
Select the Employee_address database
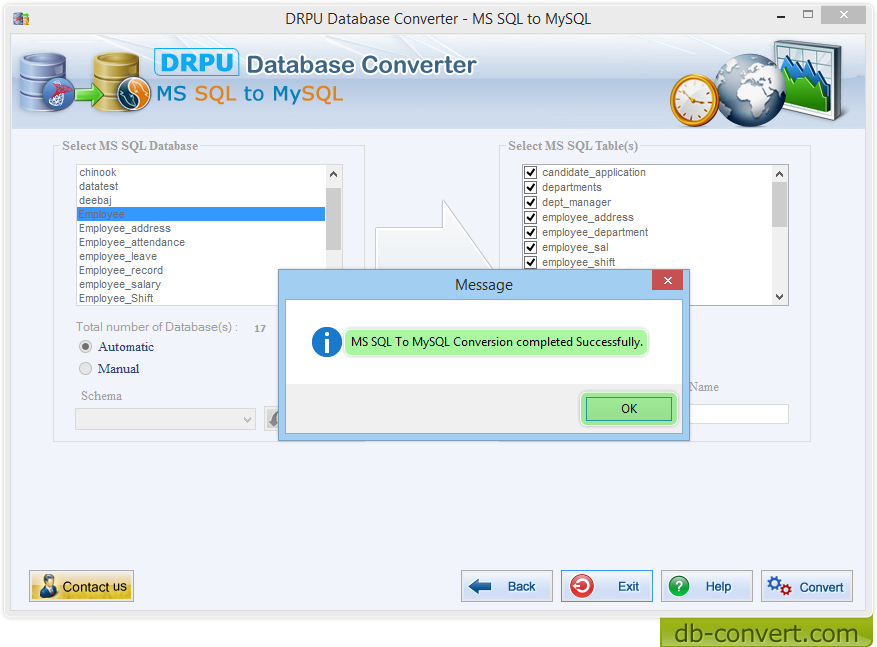tap(201, 228)
